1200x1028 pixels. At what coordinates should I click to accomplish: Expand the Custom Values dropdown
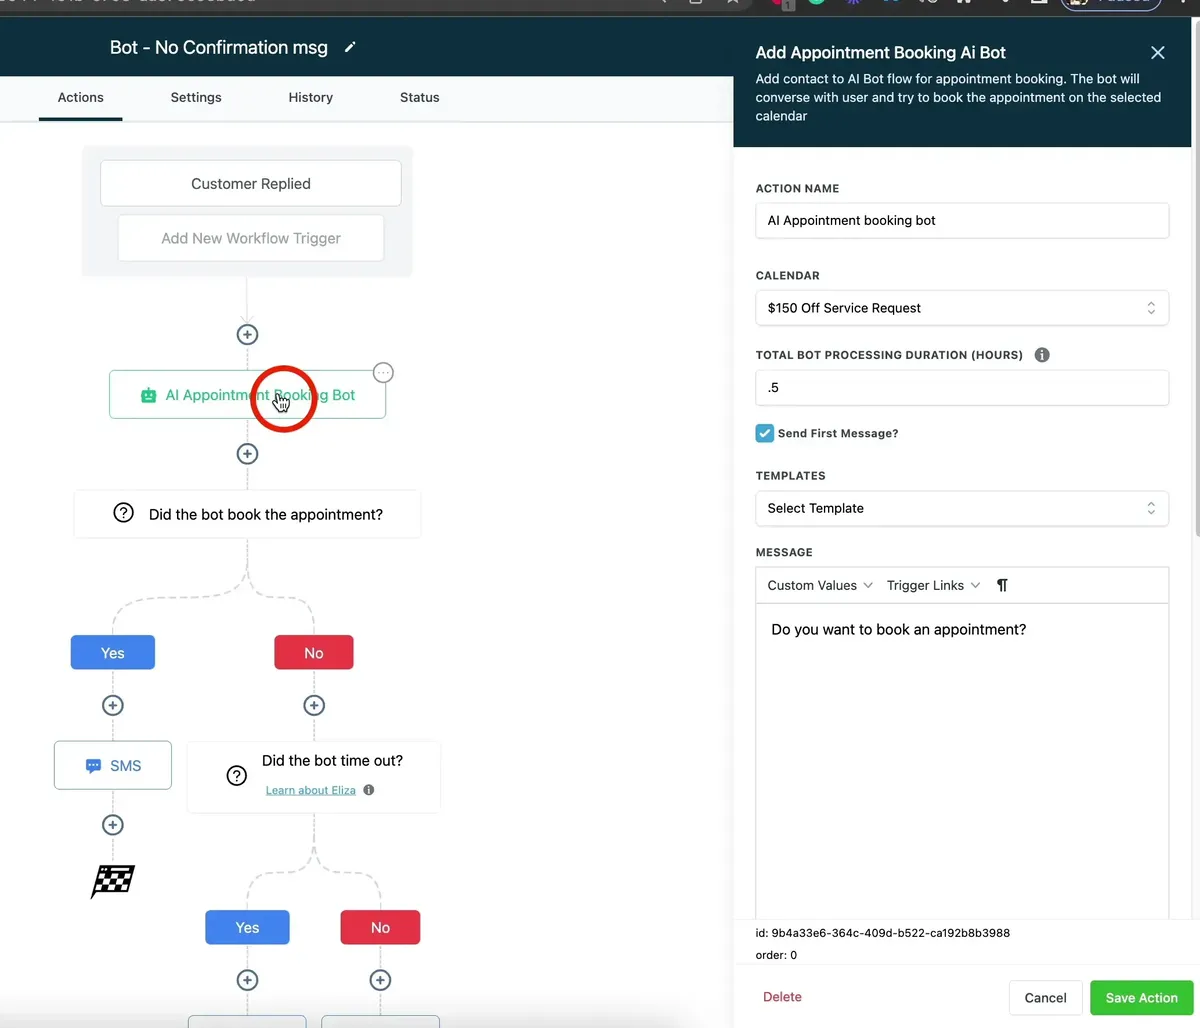point(820,585)
